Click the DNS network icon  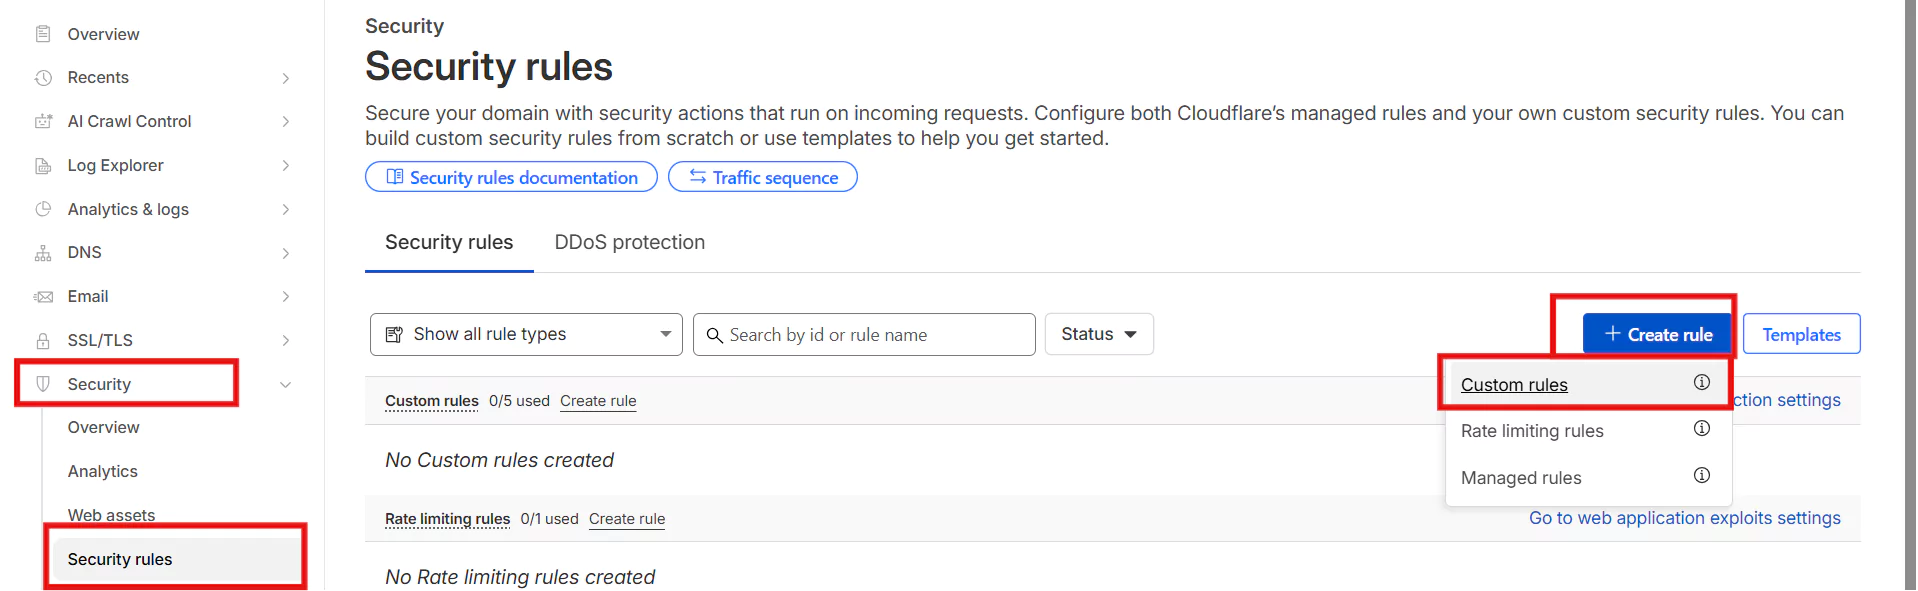coord(43,253)
